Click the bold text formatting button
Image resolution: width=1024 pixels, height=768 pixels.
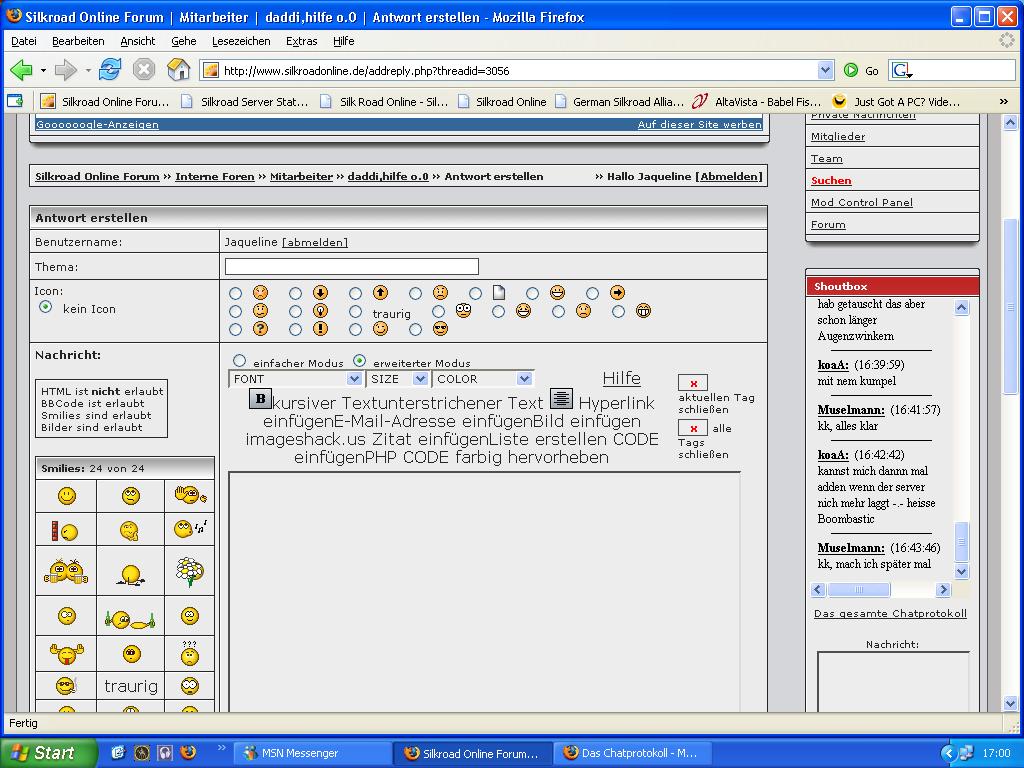pos(260,399)
